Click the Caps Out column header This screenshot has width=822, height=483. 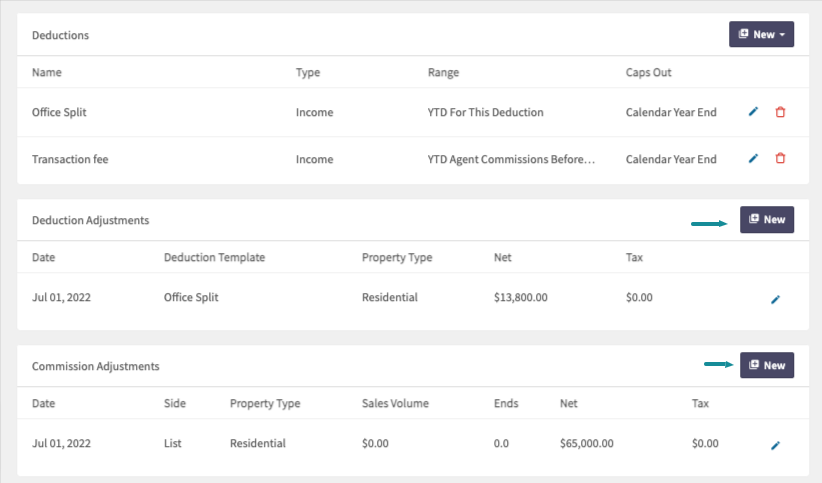point(648,72)
